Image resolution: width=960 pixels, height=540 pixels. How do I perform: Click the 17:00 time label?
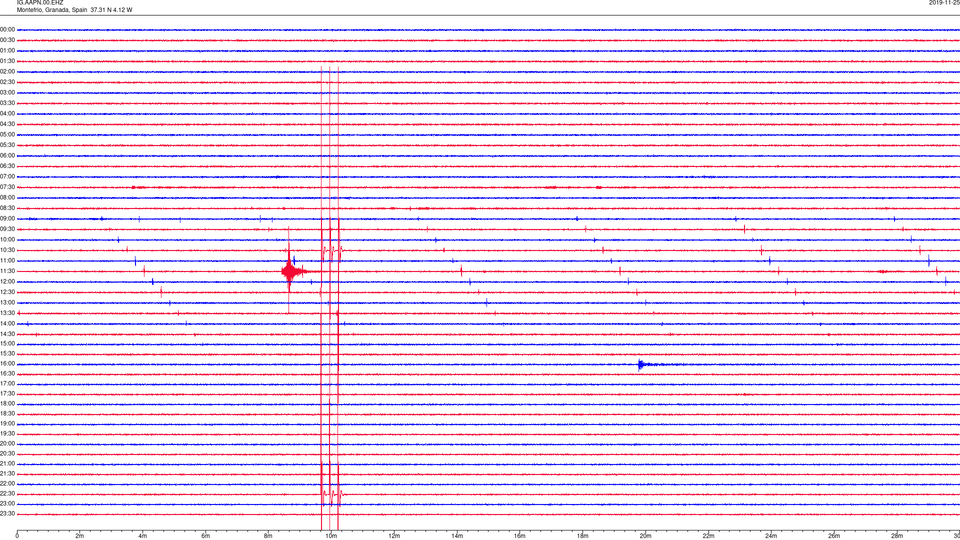pos(7,384)
